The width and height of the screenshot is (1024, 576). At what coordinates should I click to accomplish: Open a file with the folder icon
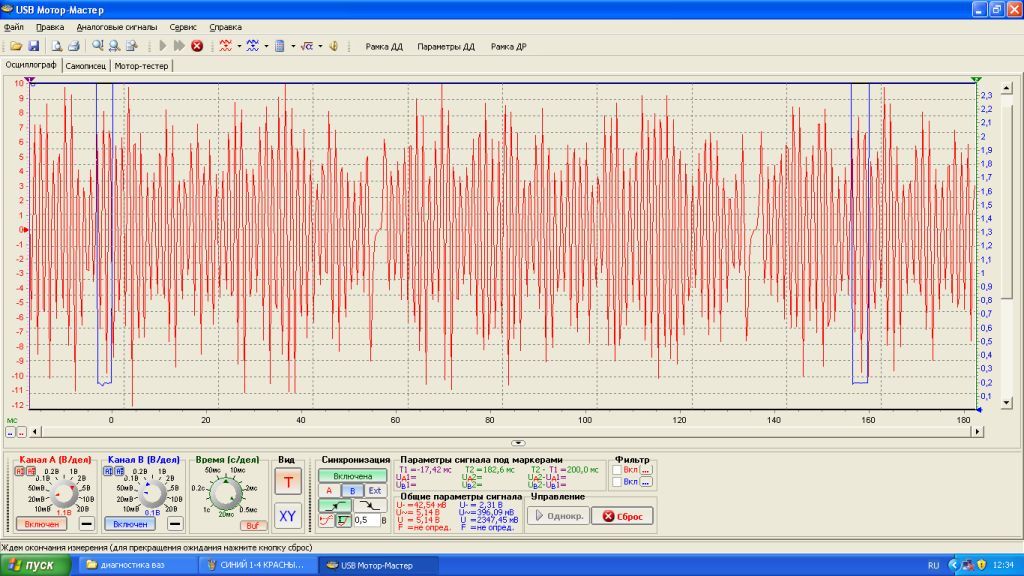pos(16,46)
